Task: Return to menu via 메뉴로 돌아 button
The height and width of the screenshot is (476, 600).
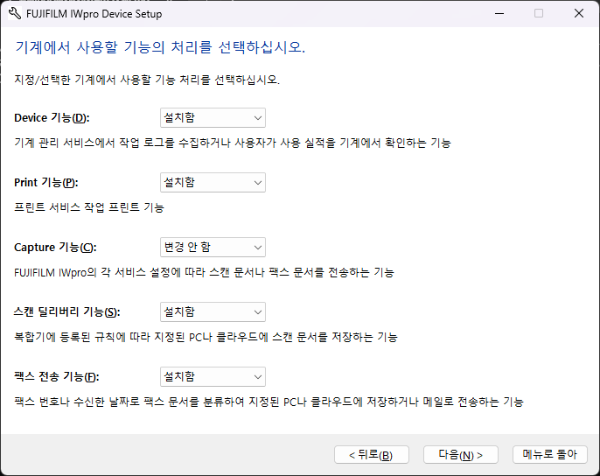Action: pos(550,455)
